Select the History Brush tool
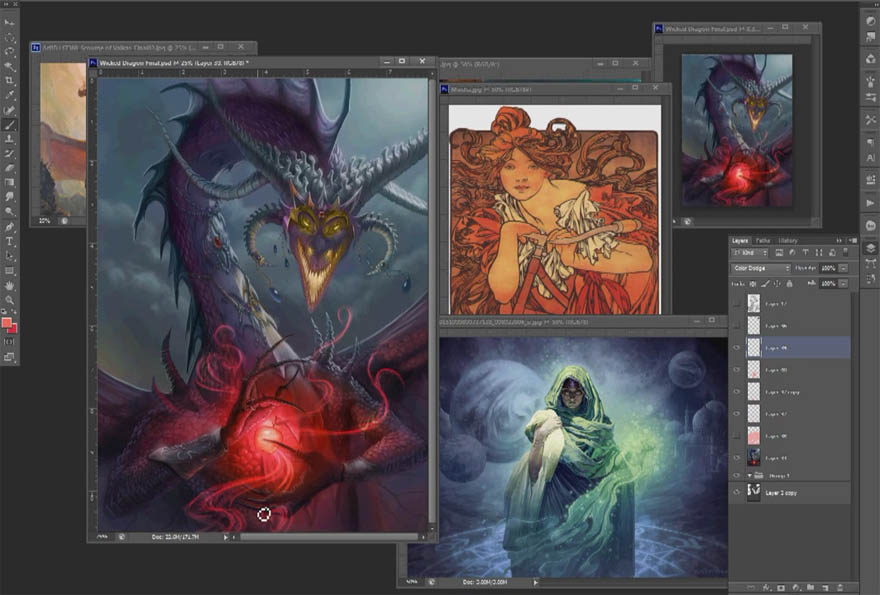880x595 pixels. click(x=10, y=154)
